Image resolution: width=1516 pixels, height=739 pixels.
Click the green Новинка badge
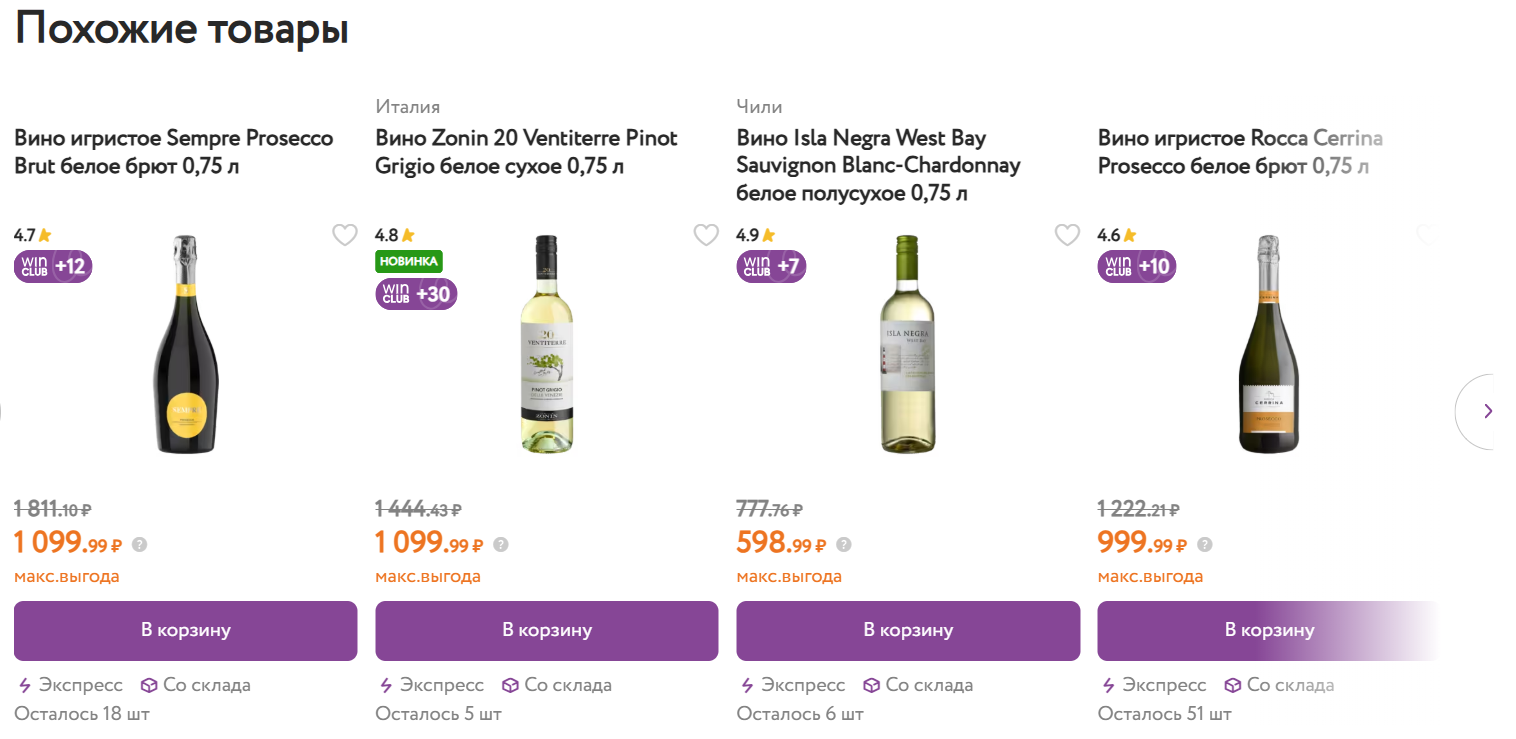(409, 262)
